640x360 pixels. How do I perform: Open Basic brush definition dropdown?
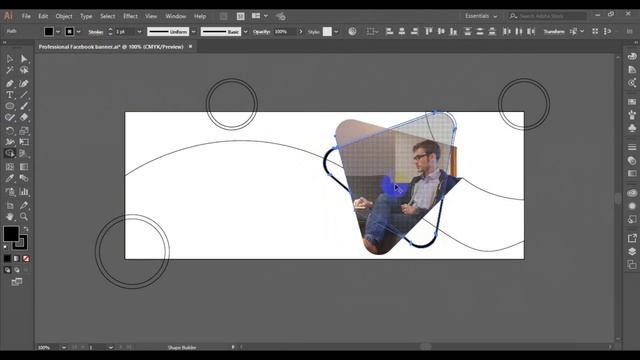(x=246, y=32)
